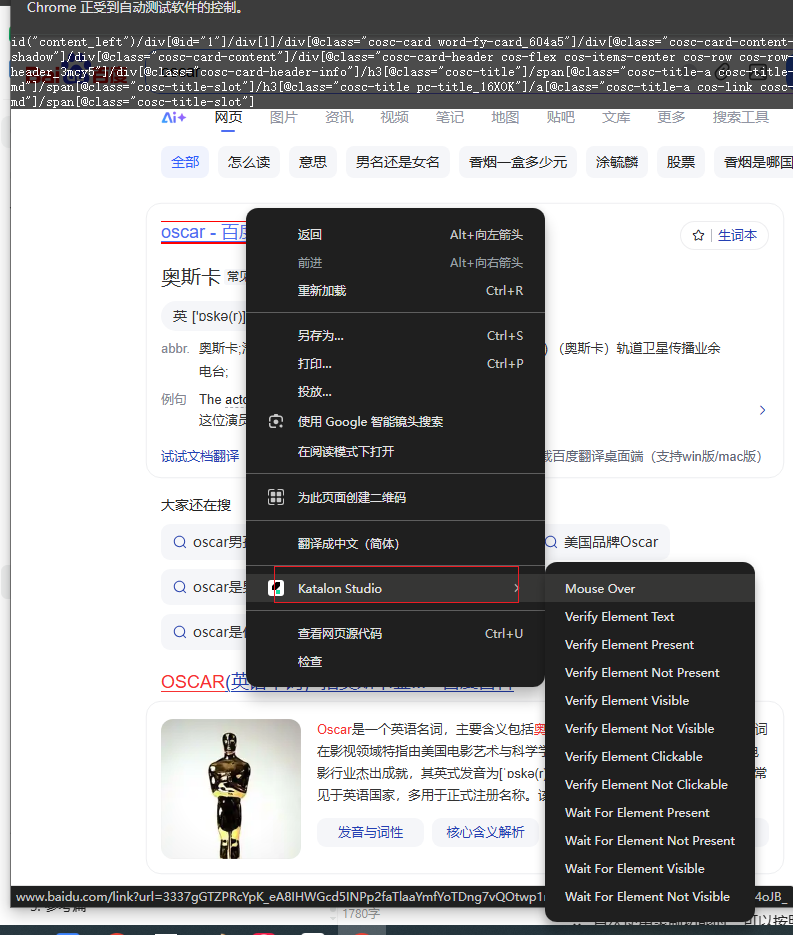Viewport: 793px width, 935px height.
Task: Choose Verify Element Not Clickable
Action: pos(650,785)
